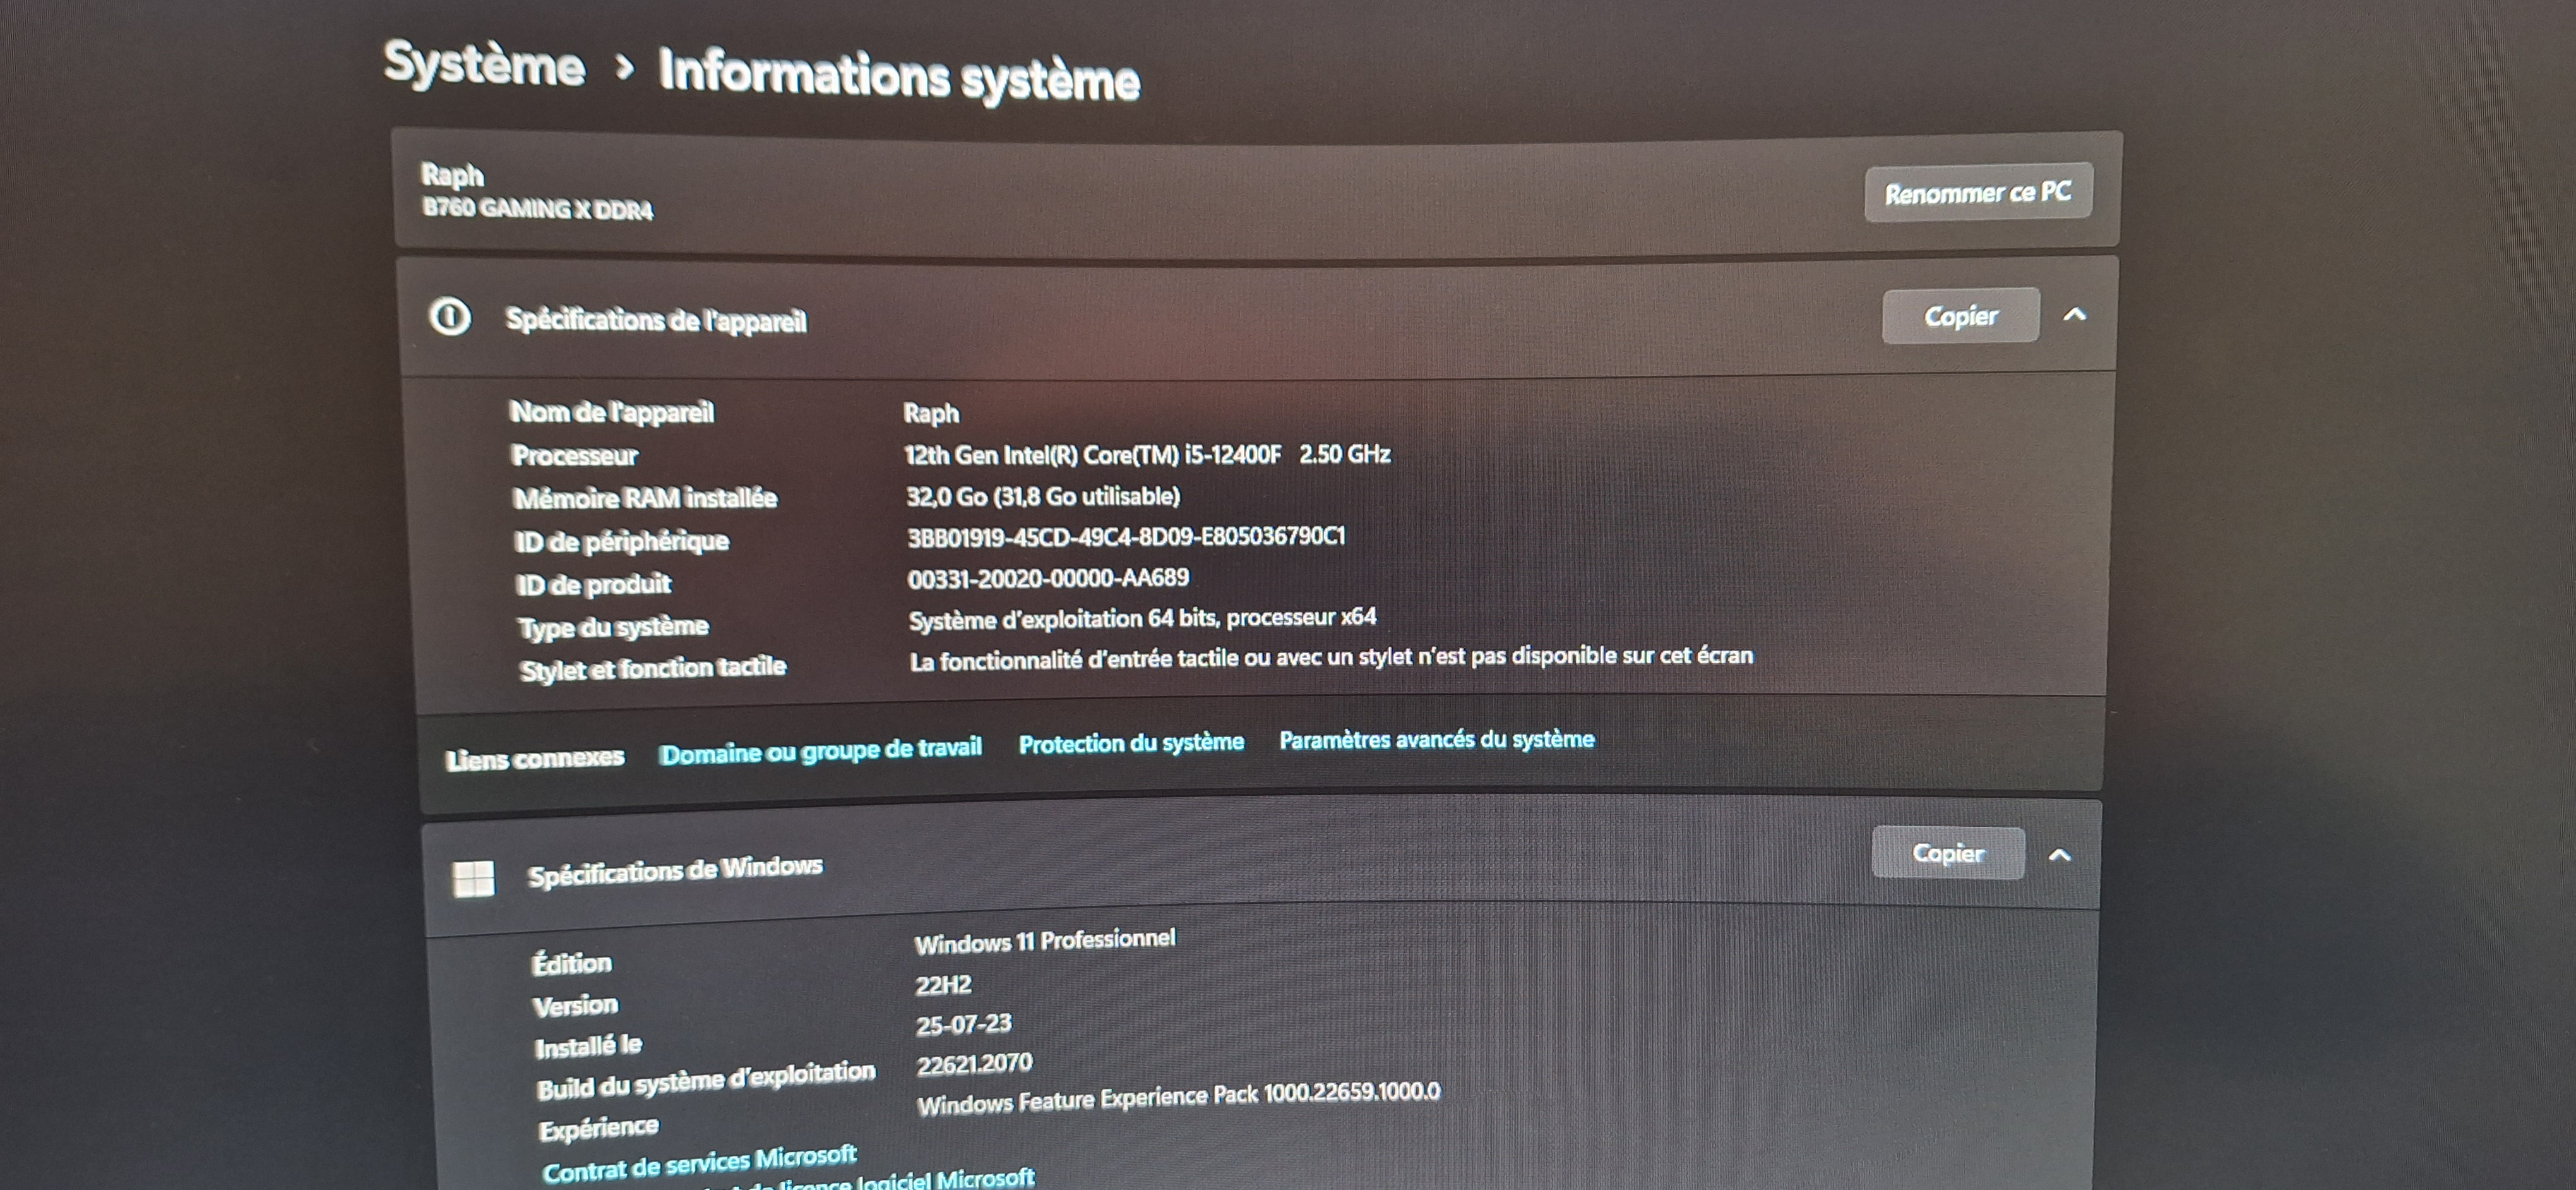Image resolution: width=2576 pixels, height=1190 pixels.
Task: Select the product ID 00331-20020-00000-AA689
Action: pos(1048,578)
